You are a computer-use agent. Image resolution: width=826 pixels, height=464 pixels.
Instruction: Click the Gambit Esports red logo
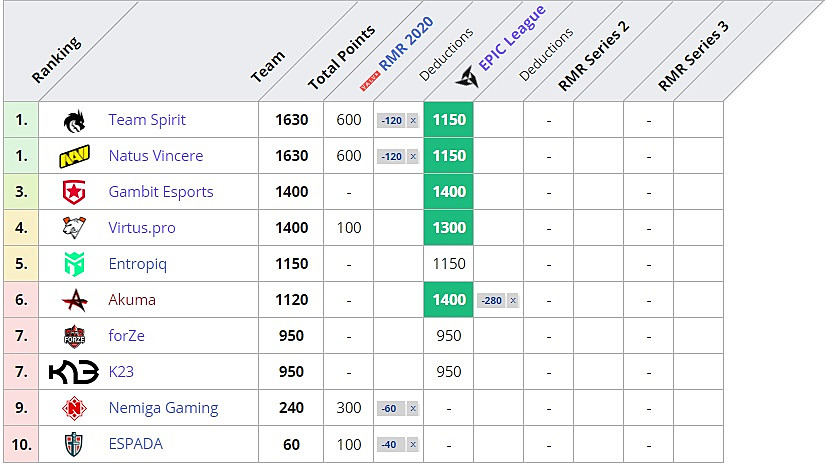[x=74, y=192]
